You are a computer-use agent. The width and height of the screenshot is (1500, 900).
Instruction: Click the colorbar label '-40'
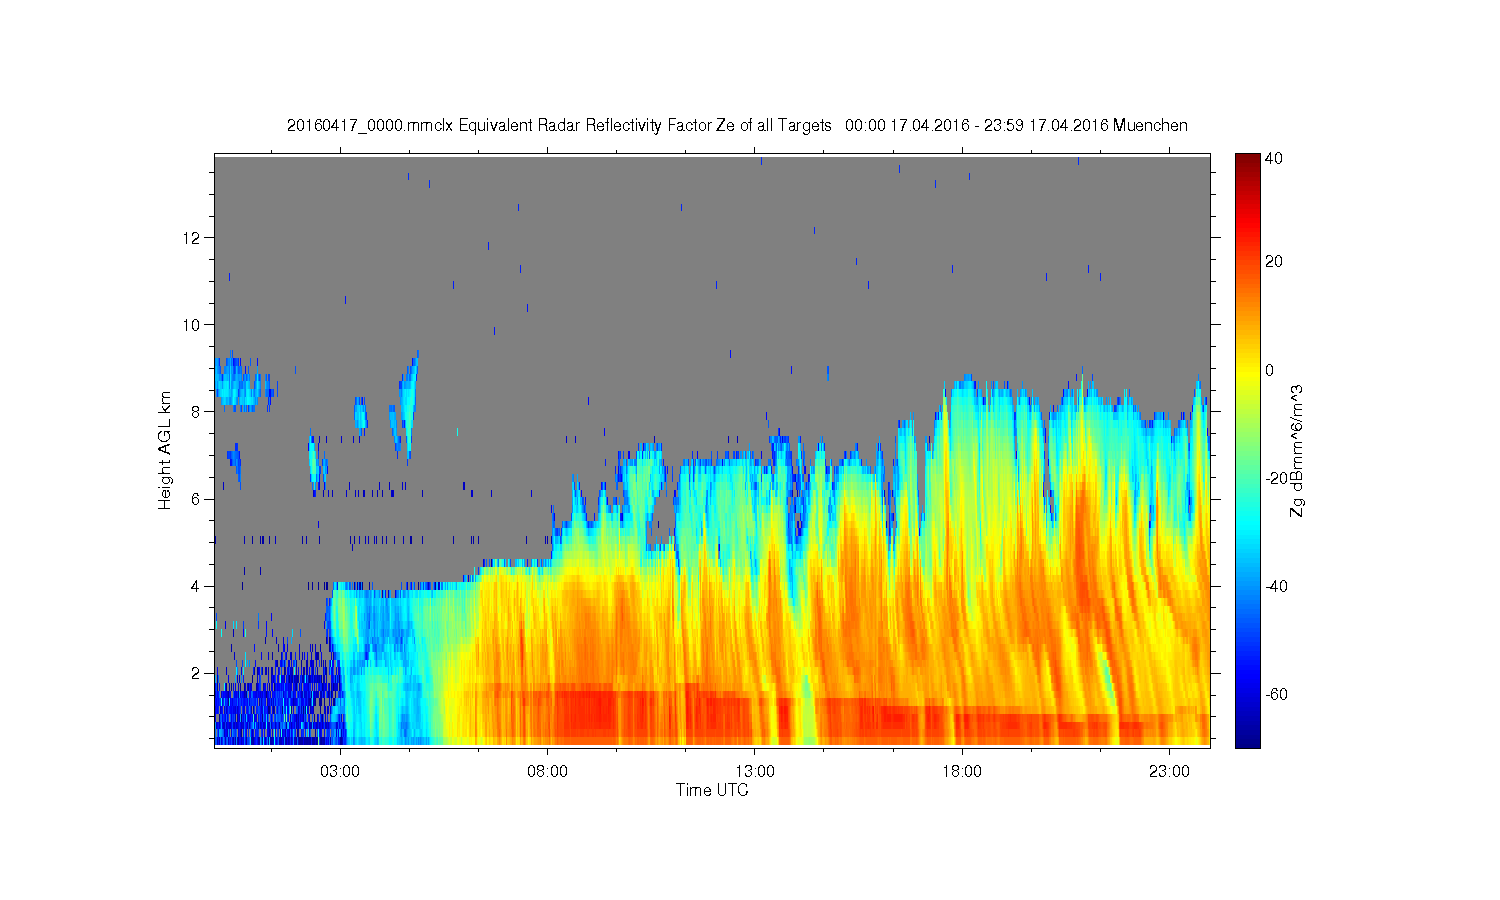[x=1276, y=586]
